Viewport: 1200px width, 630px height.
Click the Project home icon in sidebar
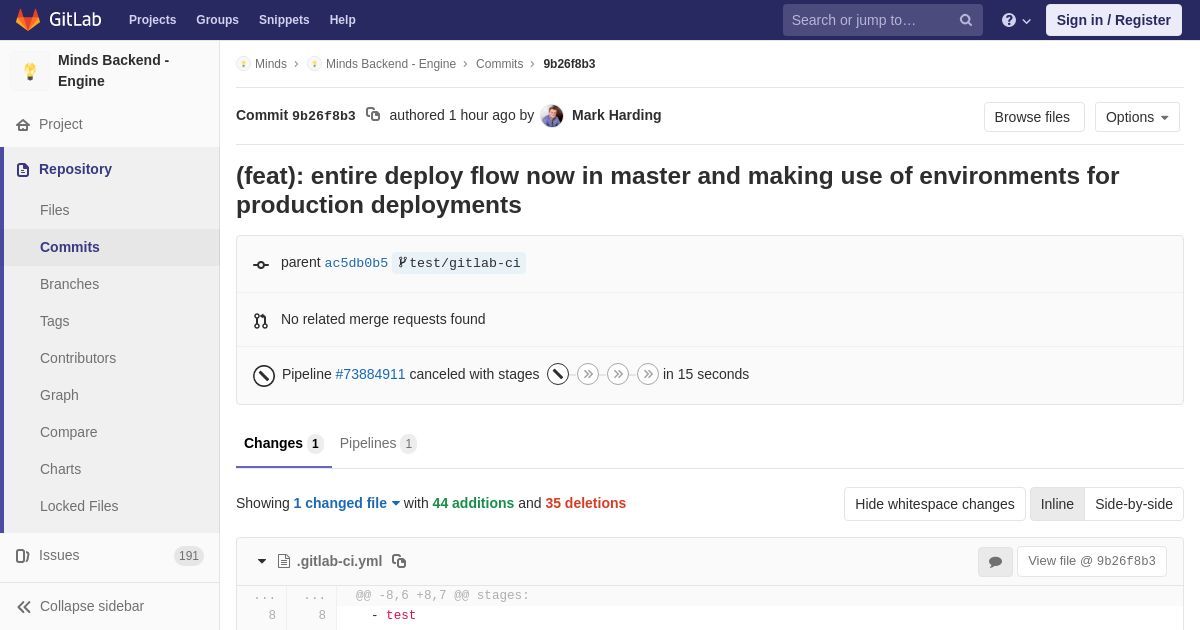tap(23, 125)
